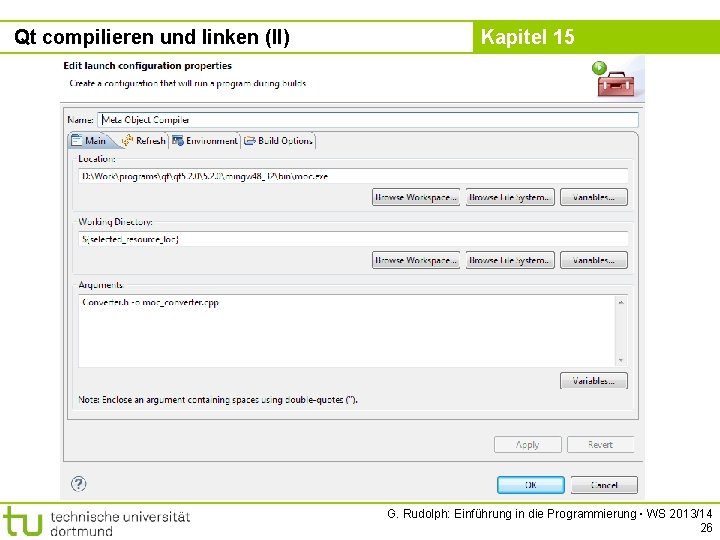
Task: Click the Working Directory input field
Action: [x=353, y=239]
